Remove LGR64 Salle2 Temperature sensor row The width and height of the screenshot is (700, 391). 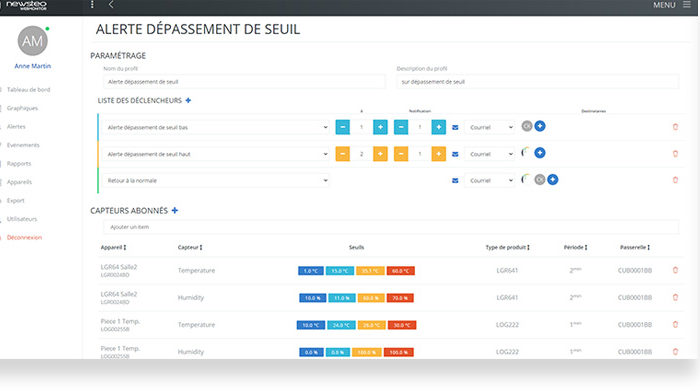click(675, 270)
